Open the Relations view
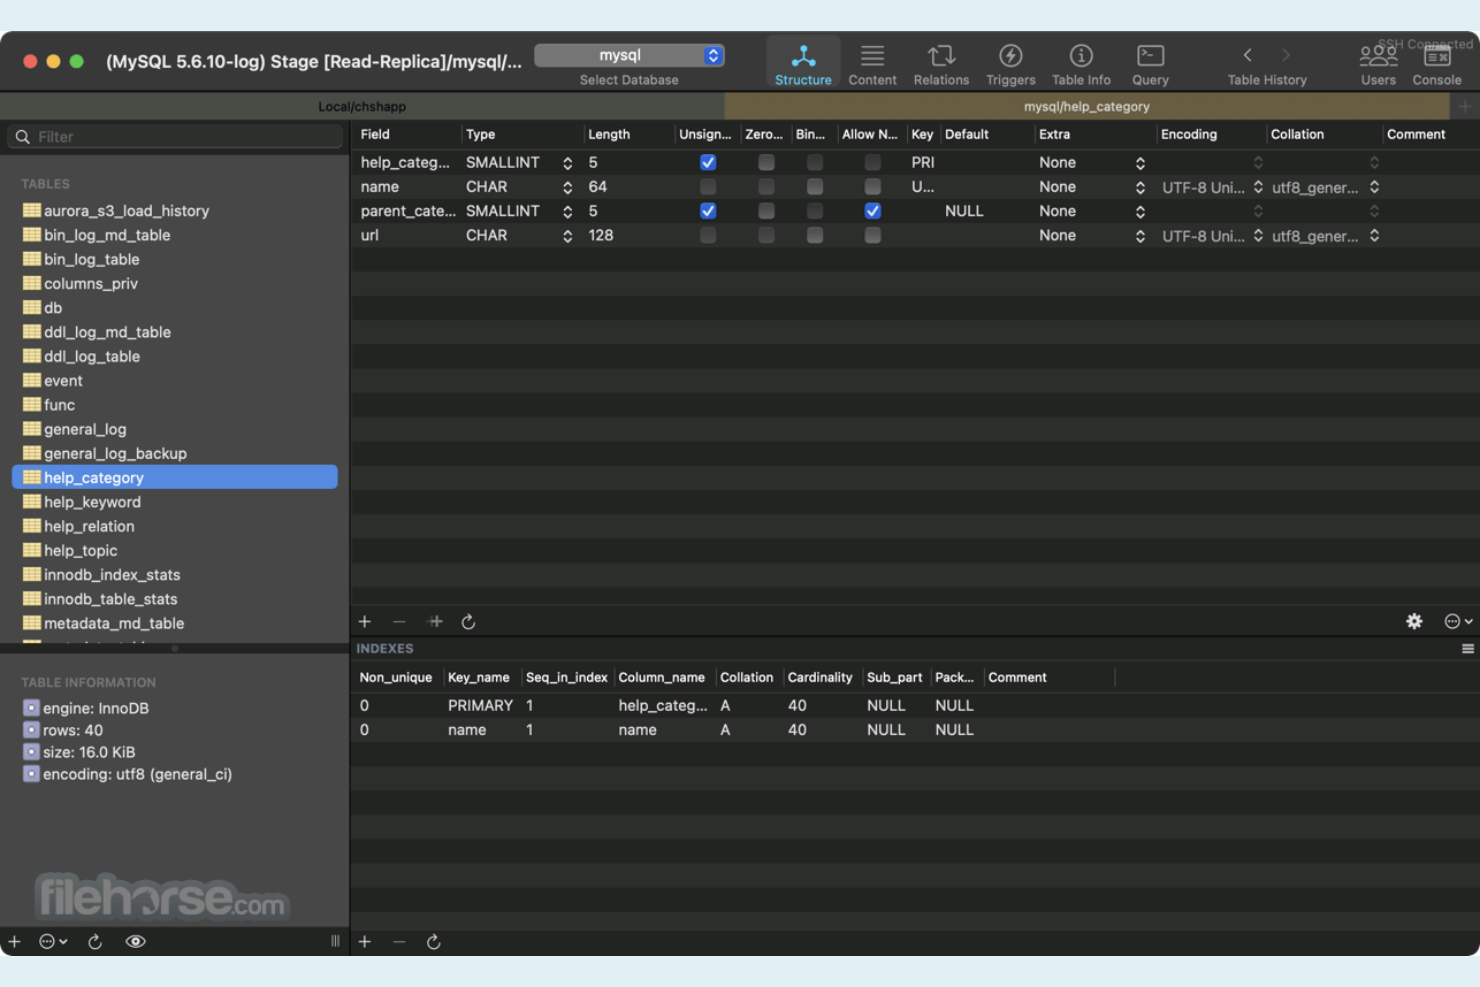The image size is (1480, 987). pos(941,64)
